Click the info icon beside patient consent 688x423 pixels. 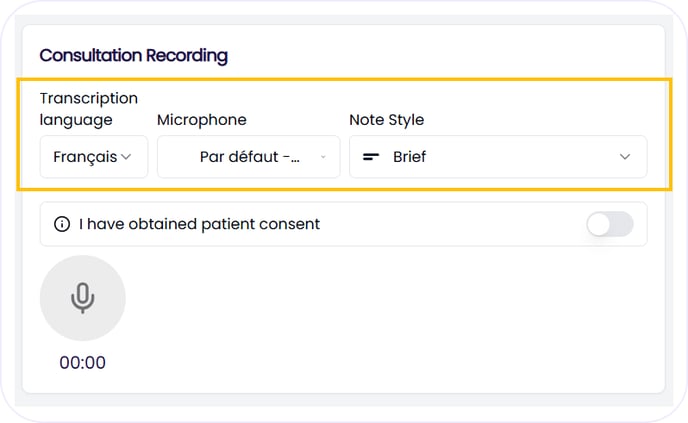[x=62, y=224]
